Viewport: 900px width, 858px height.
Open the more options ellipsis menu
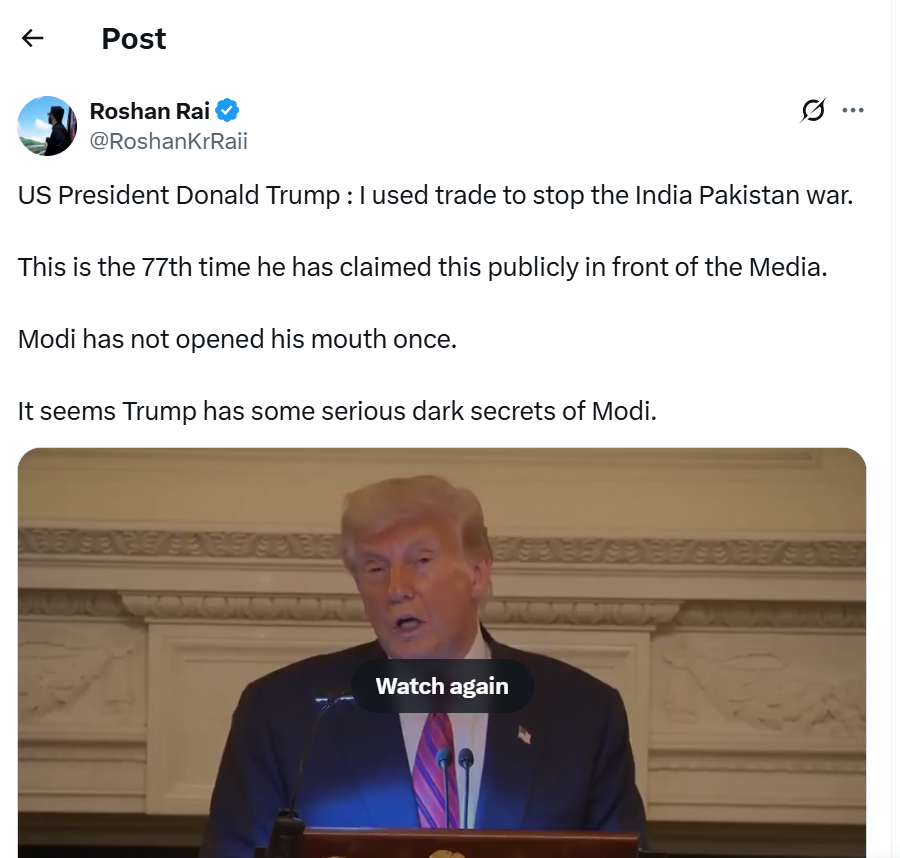pos(853,110)
